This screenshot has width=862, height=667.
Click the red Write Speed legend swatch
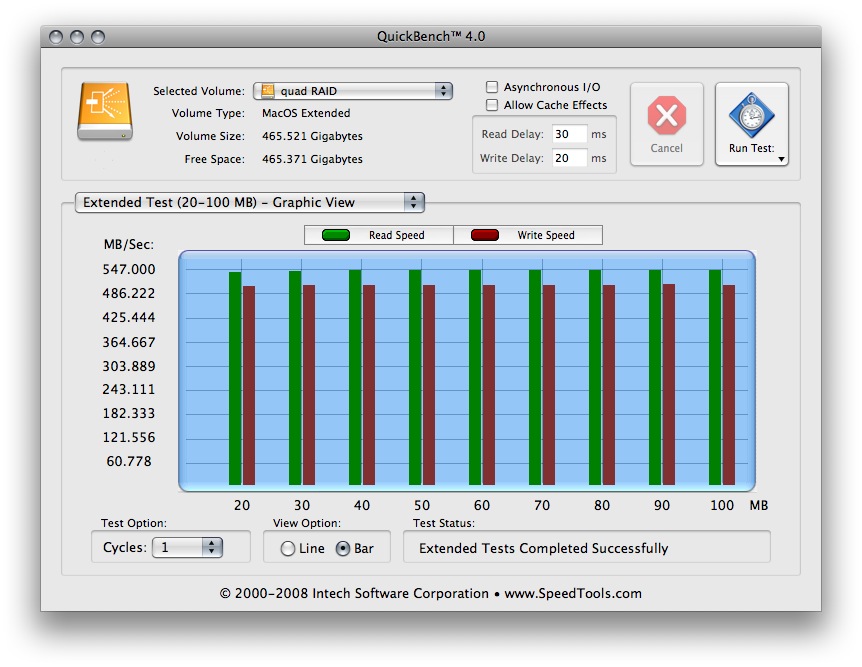pos(485,236)
